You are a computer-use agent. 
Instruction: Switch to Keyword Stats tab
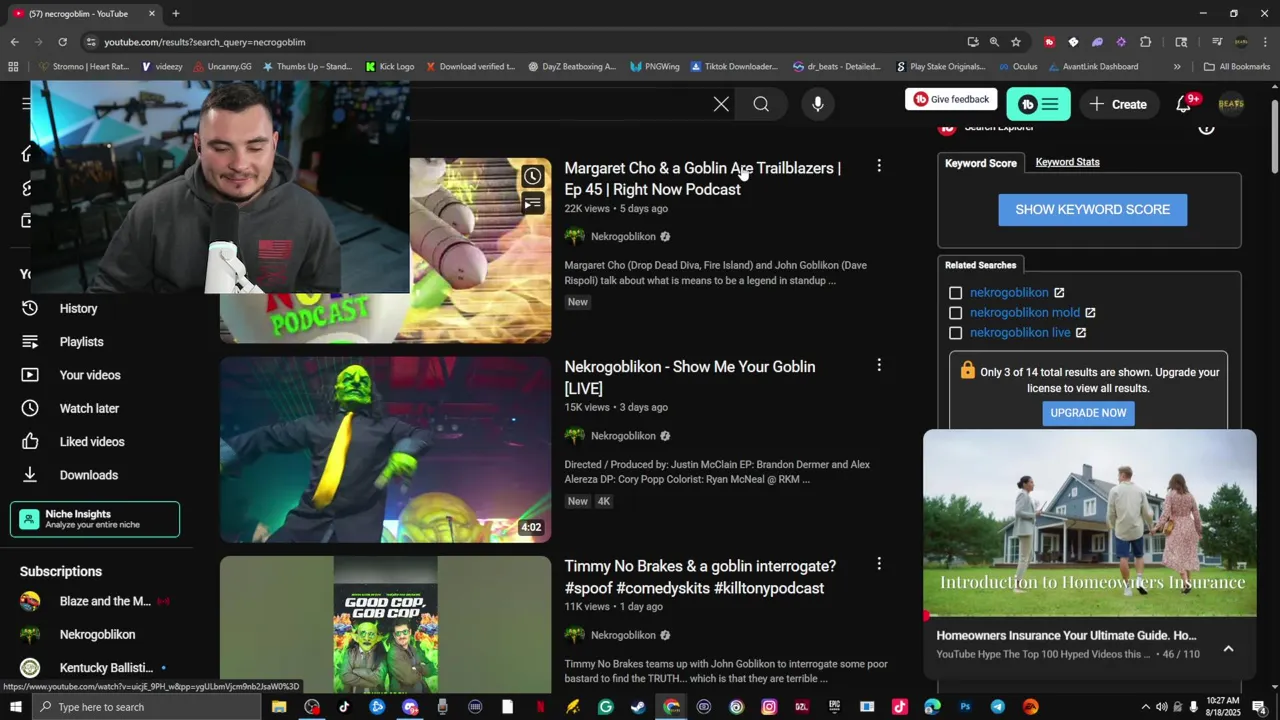[1067, 162]
